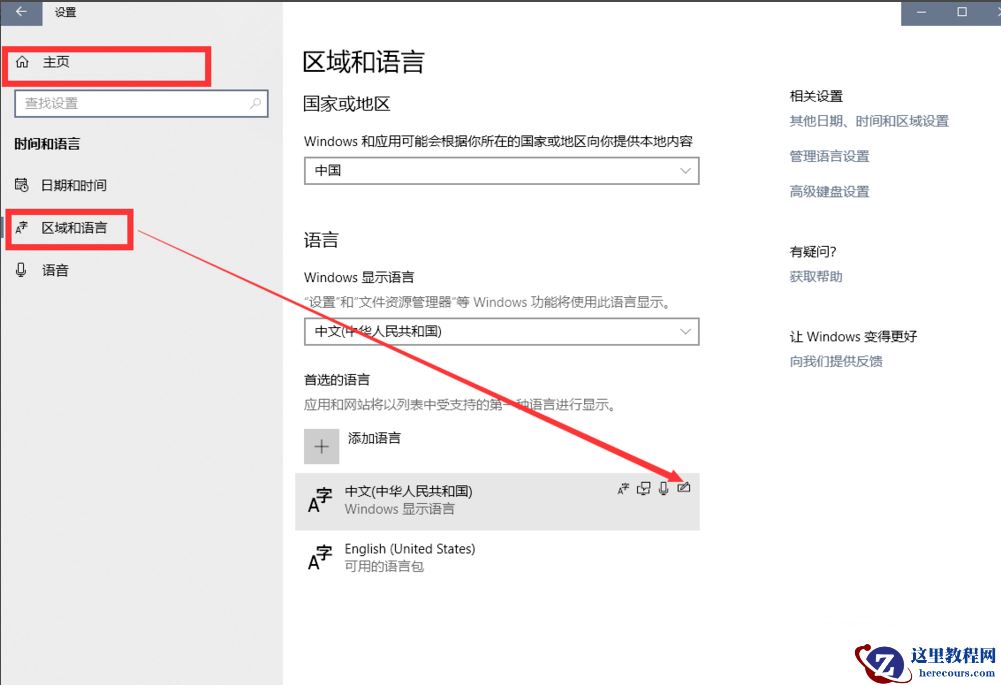Select English (United States) language entry
This screenshot has width=1001, height=685.
410,556
